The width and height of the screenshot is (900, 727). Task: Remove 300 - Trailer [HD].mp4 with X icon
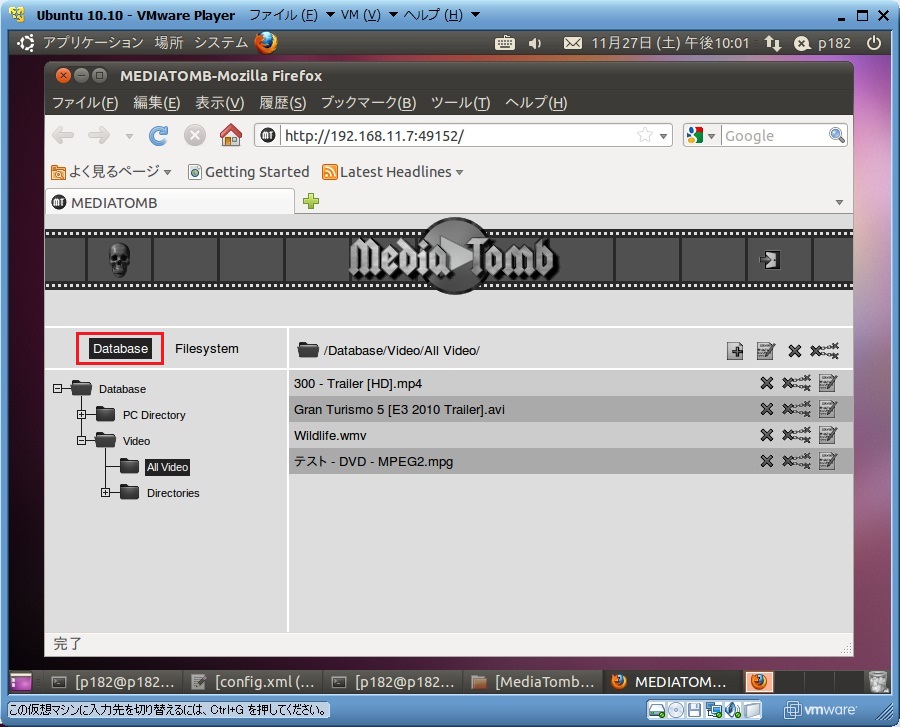[x=766, y=383]
